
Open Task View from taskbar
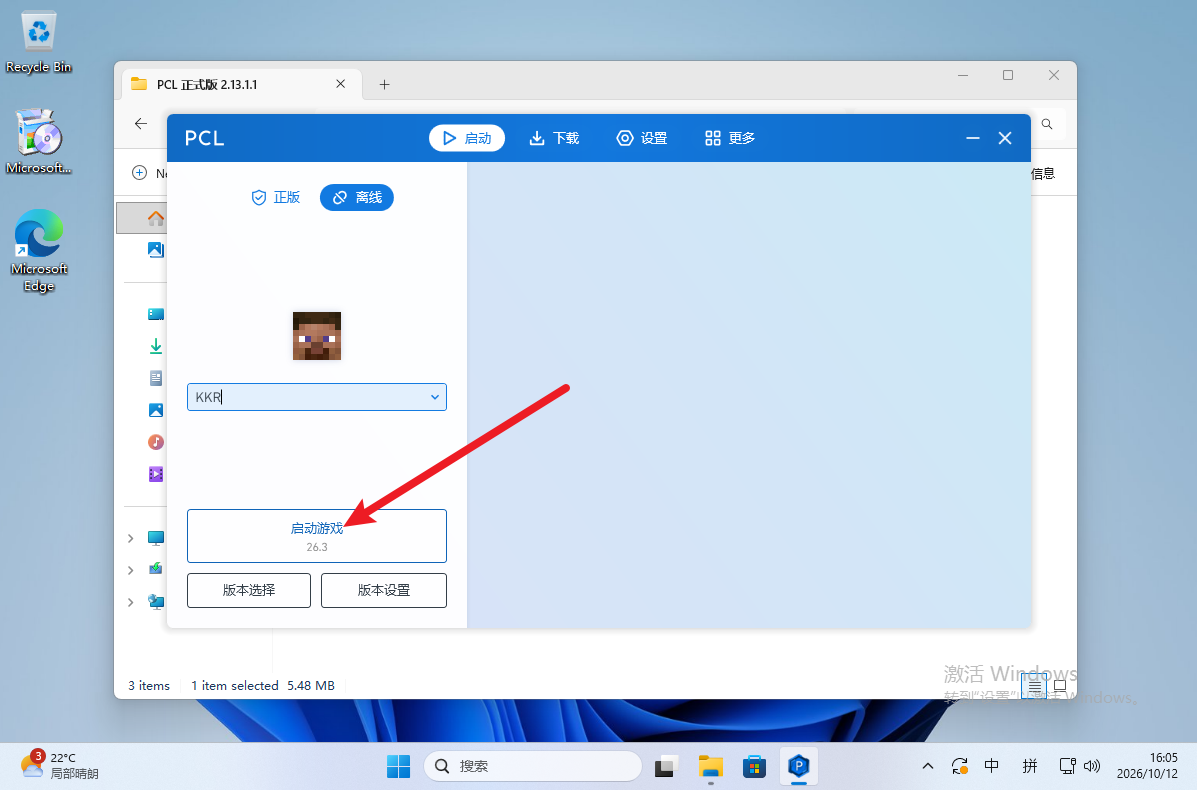coord(666,766)
